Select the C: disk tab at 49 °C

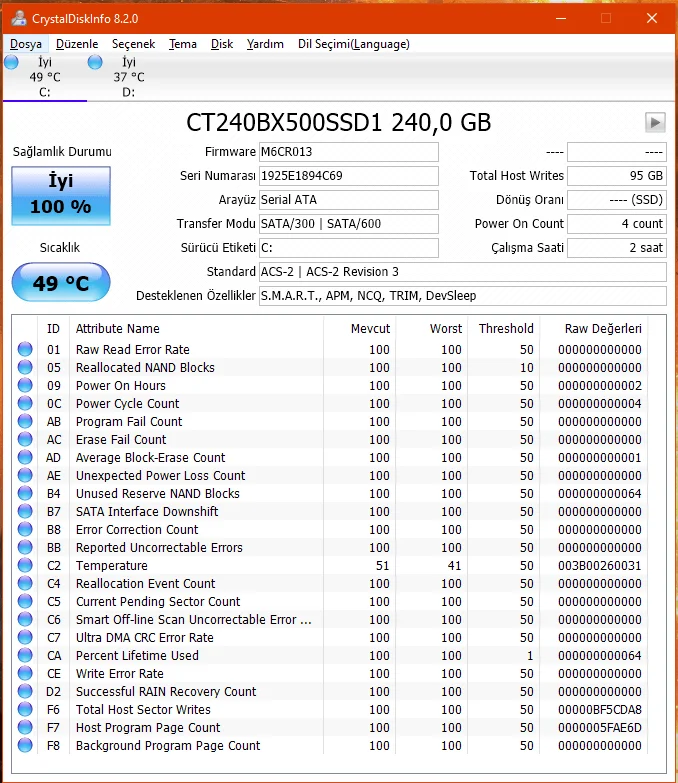(45, 77)
